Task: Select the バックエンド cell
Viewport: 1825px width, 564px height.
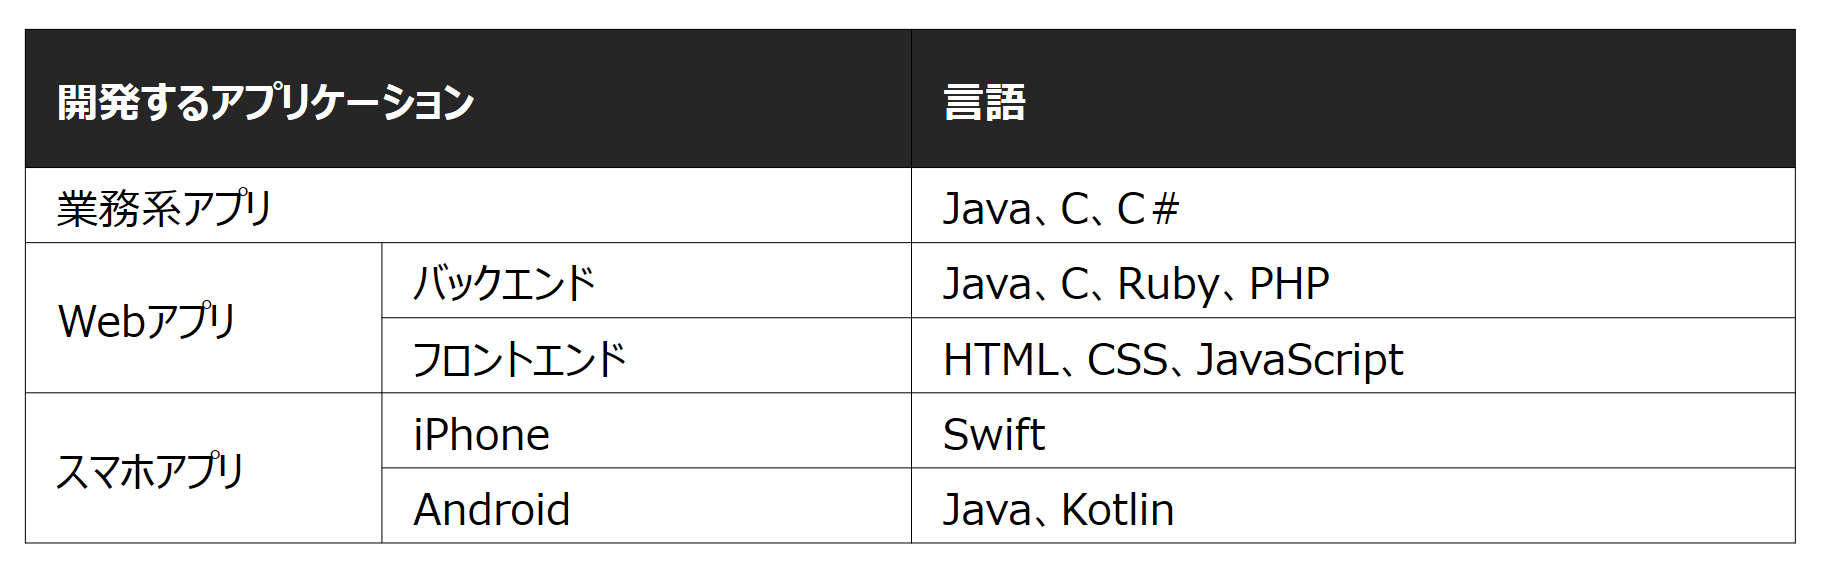Action: click(x=646, y=280)
